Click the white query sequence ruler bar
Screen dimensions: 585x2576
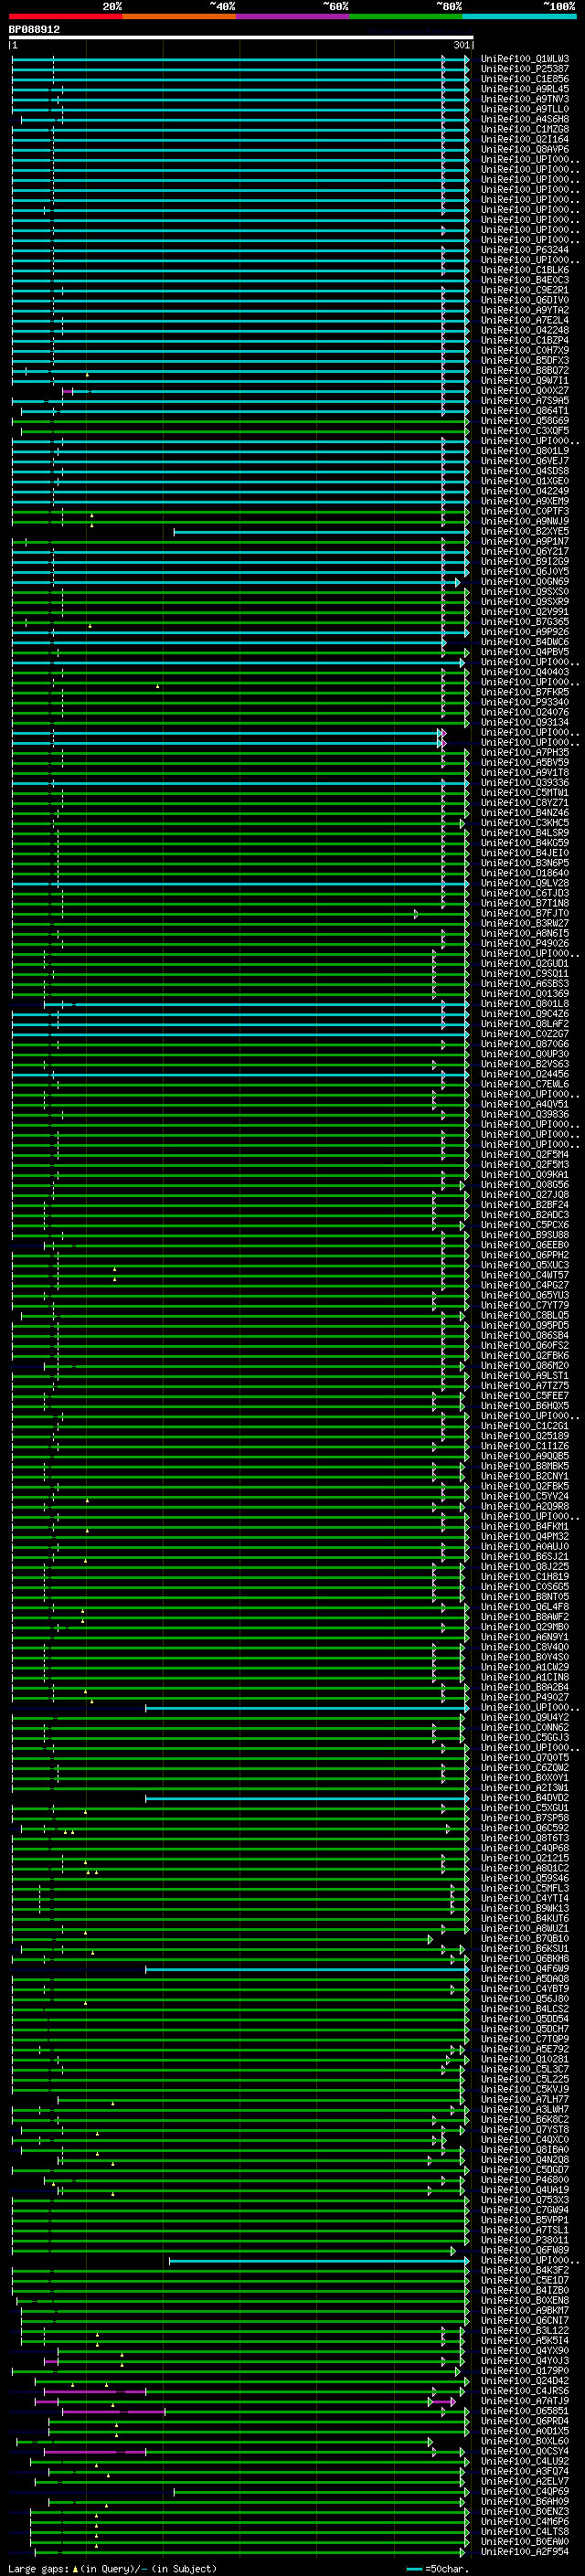(241, 37)
